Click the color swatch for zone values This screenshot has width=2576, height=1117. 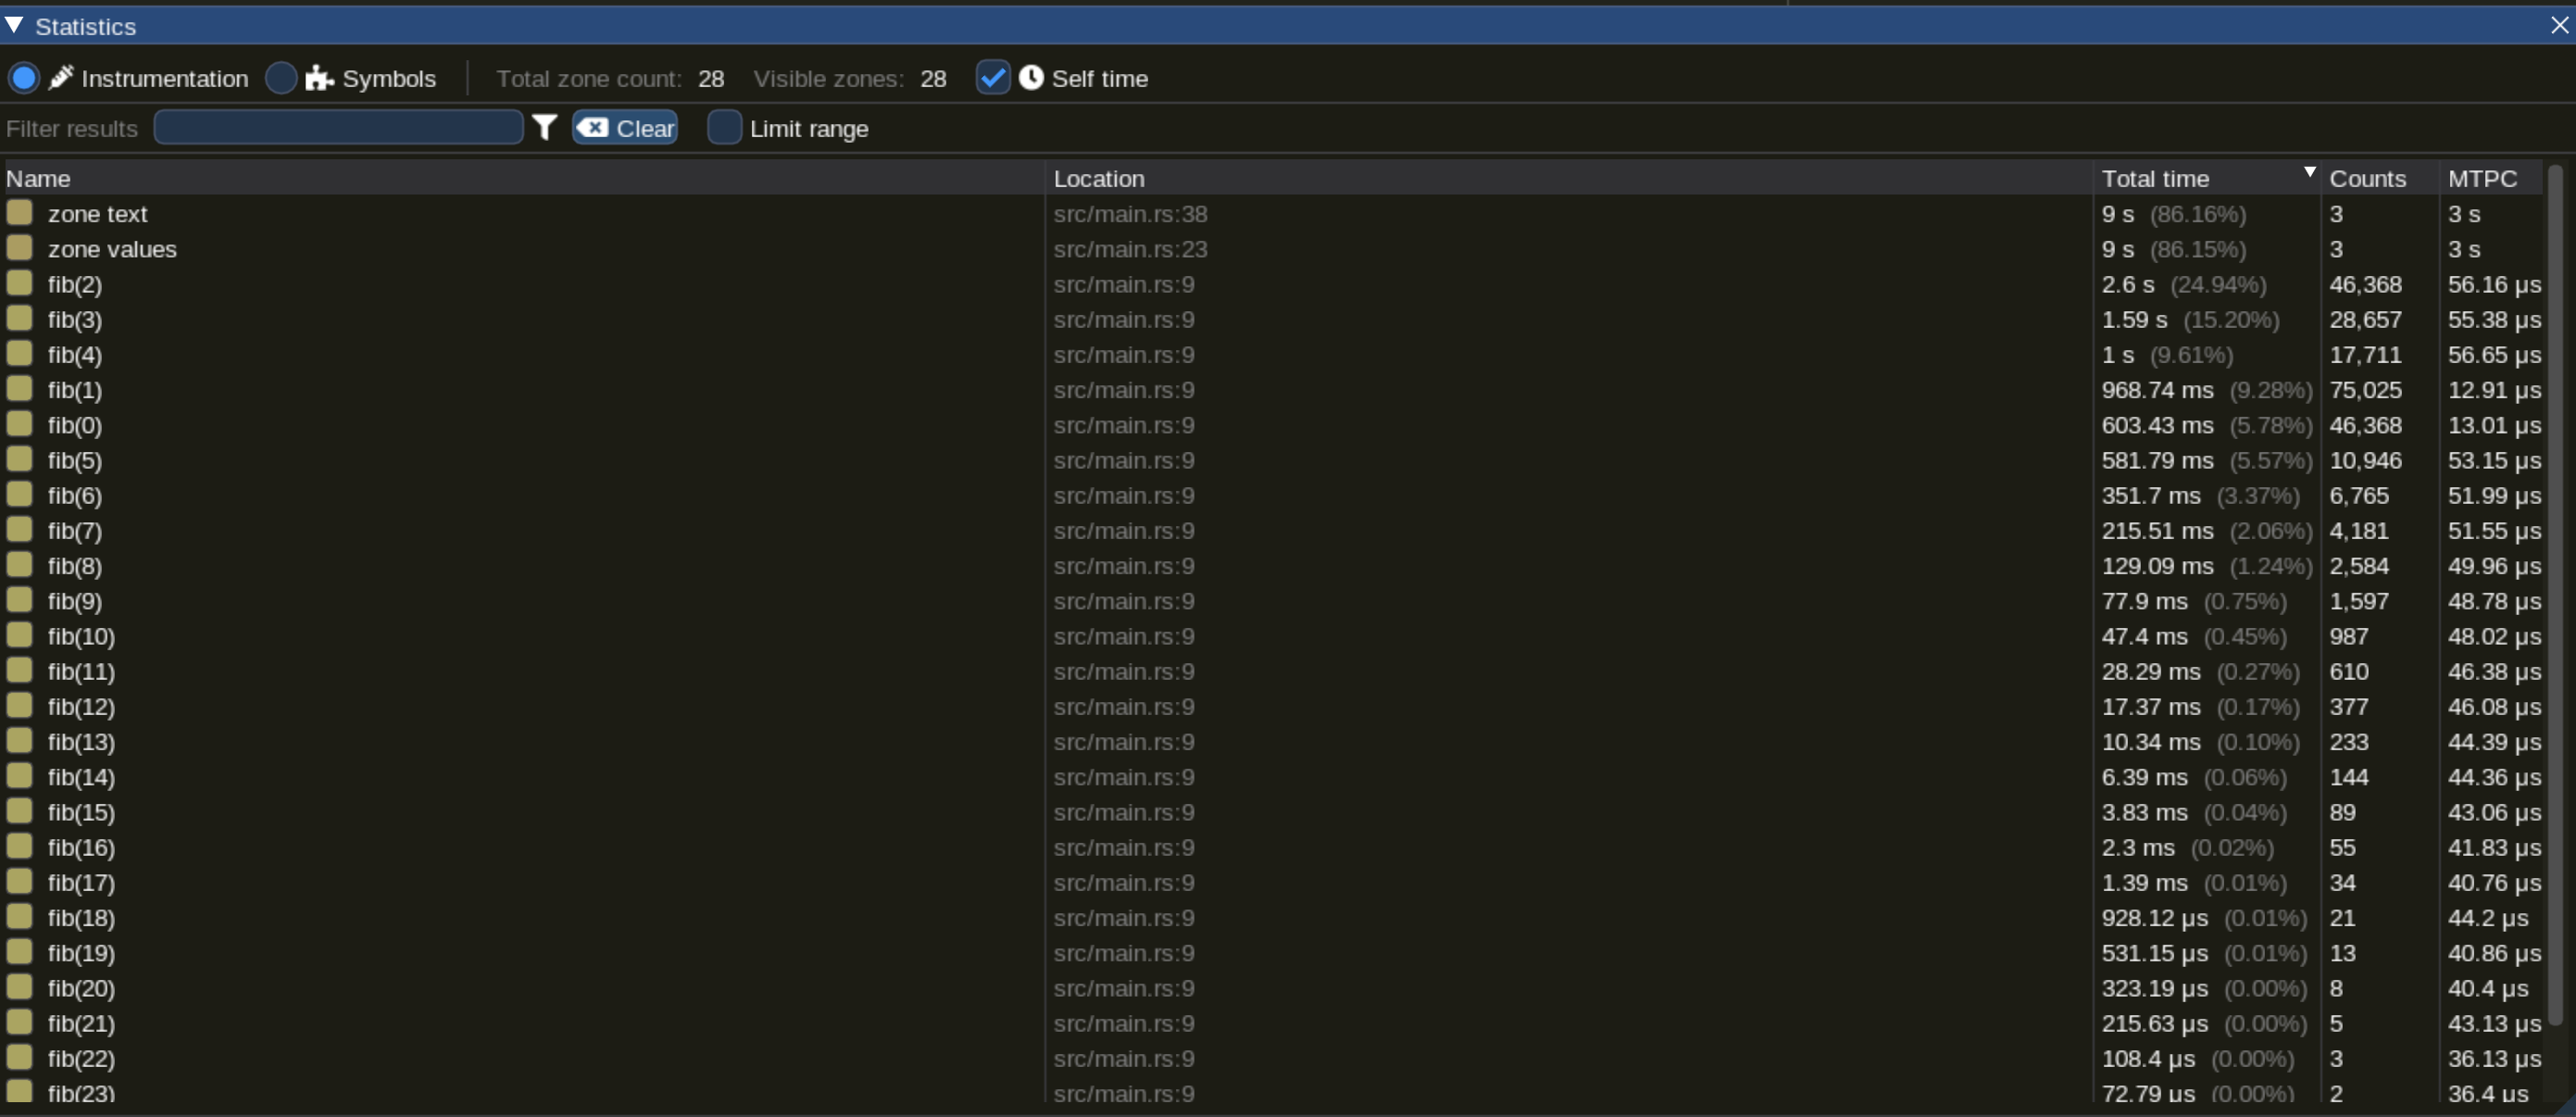pos(19,248)
